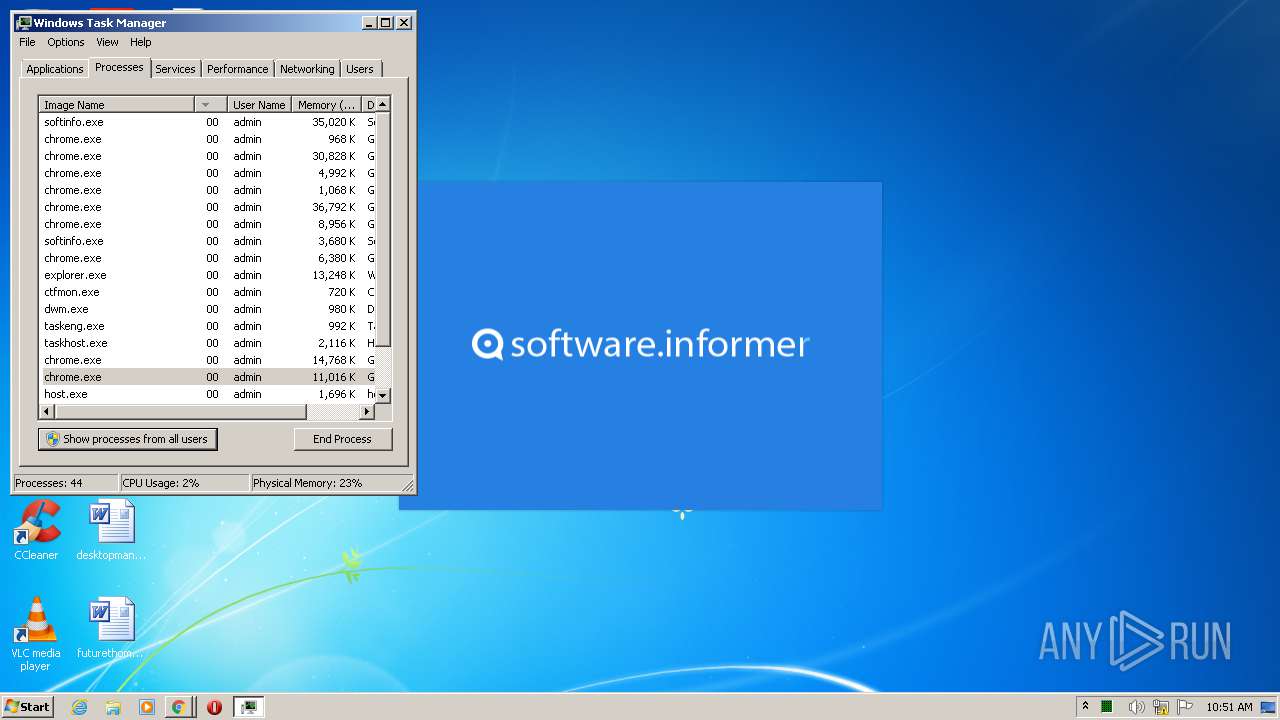The width and height of the screenshot is (1280, 720).
Task: Select the Processes tab
Action: pos(119,67)
